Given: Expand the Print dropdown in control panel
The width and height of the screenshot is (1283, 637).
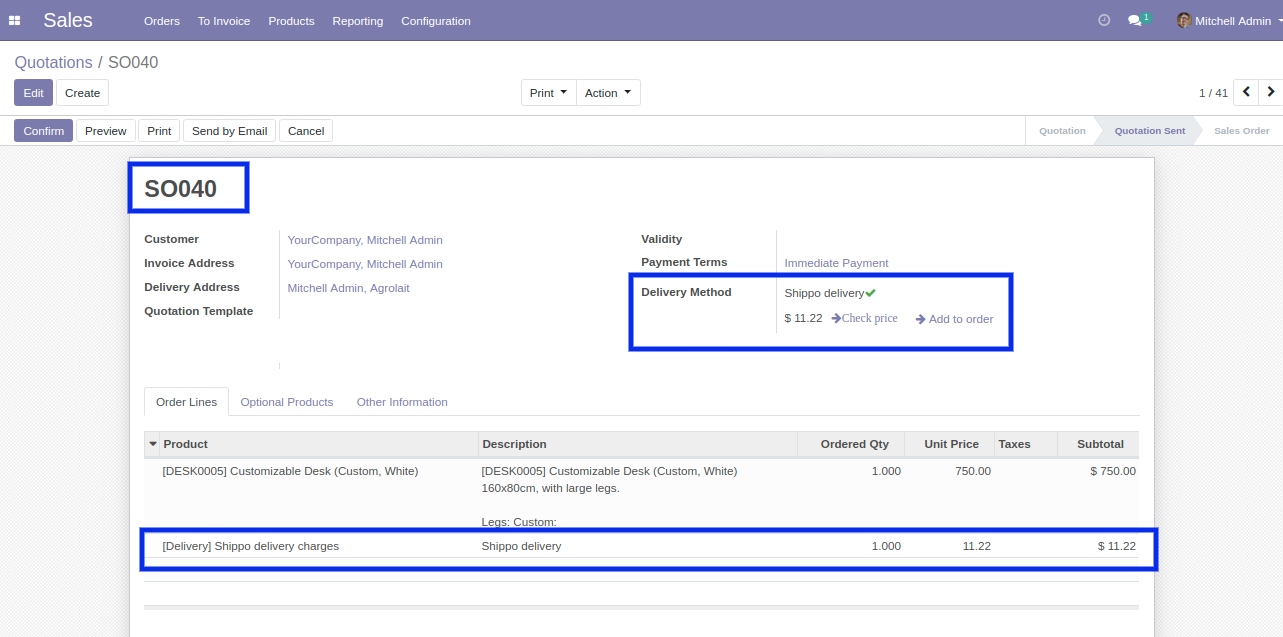Looking at the screenshot, I should 548,93.
